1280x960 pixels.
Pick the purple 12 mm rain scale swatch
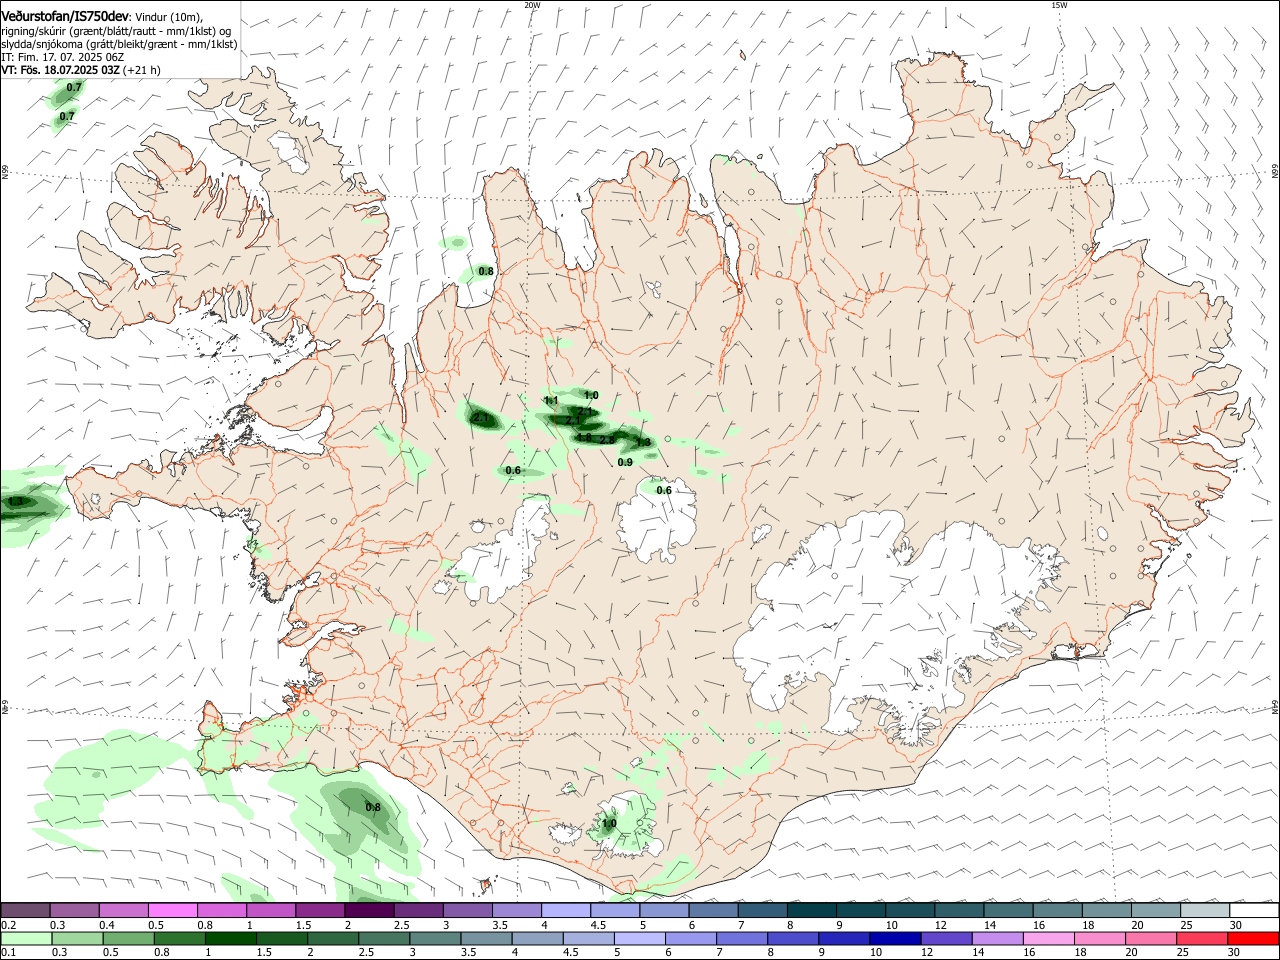click(x=946, y=938)
